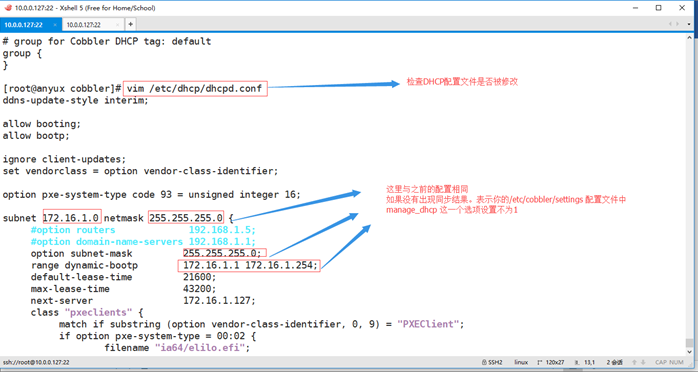The width and height of the screenshot is (698, 372).
Task: Click the 'if option pxe-system-type = 00:02 {' line
Action: [x=158, y=336]
